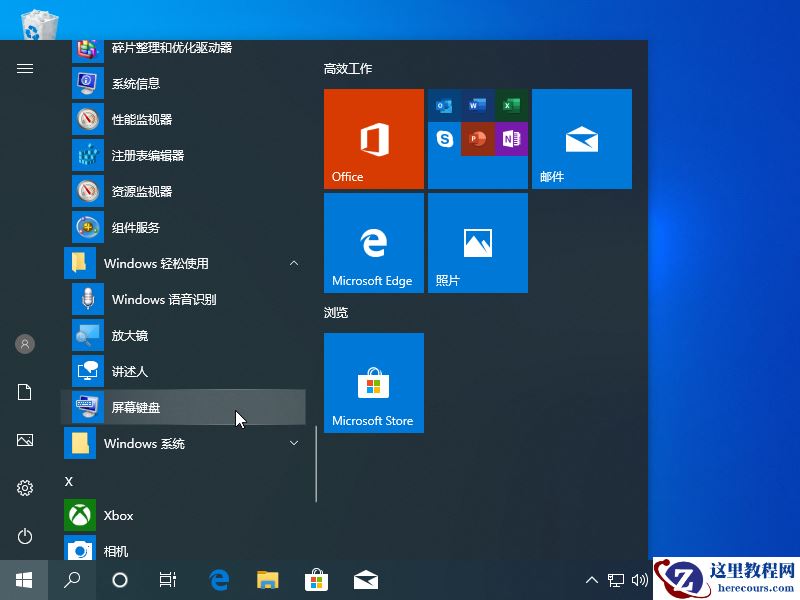Open the 照片 (Photos) tile
The width and height of the screenshot is (800, 600).
click(477, 242)
